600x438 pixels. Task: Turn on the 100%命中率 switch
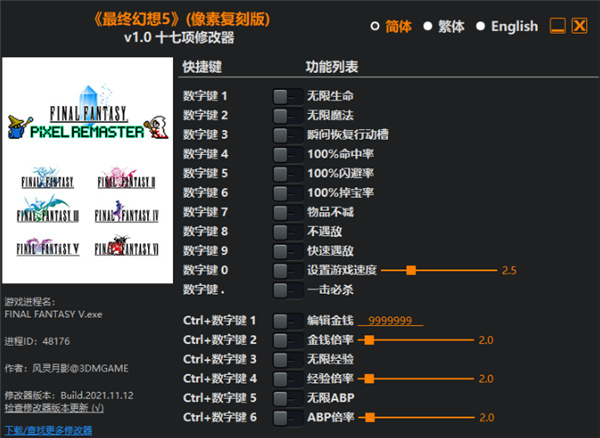(288, 155)
